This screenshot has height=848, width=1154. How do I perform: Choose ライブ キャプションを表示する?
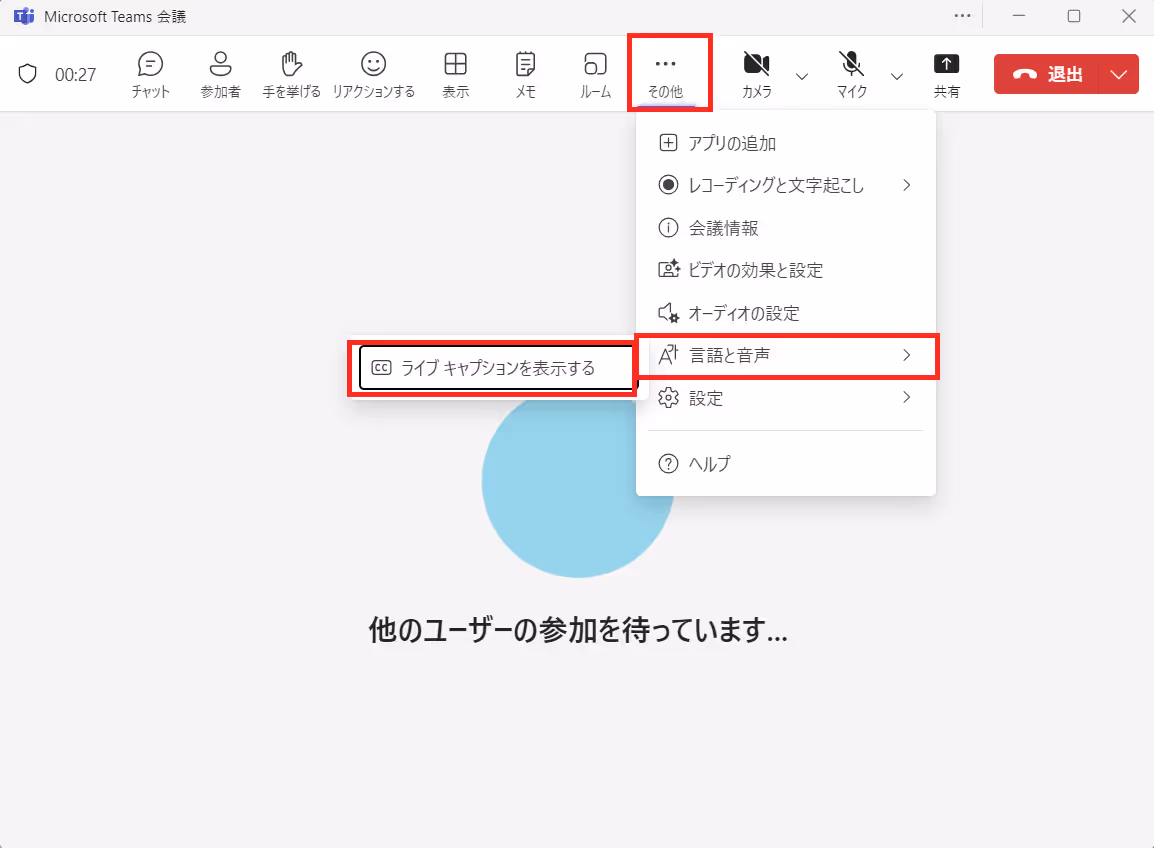(x=496, y=368)
